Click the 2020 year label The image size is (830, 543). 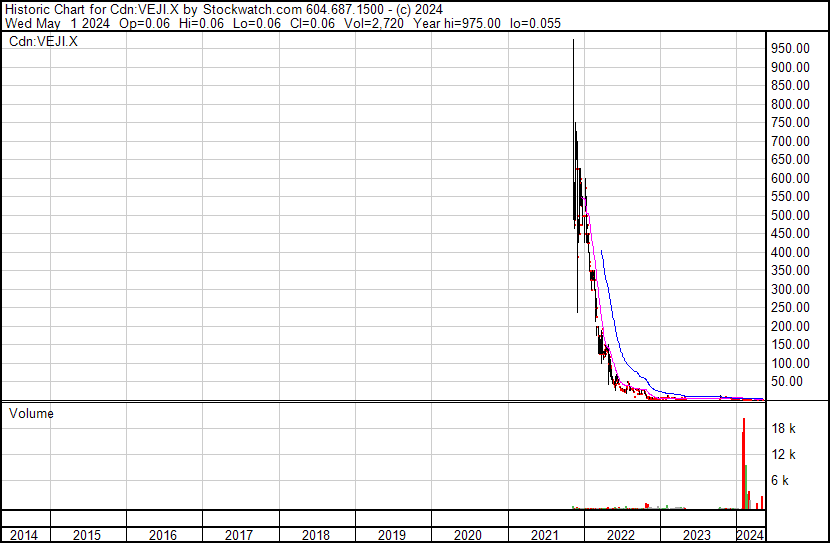(468, 535)
